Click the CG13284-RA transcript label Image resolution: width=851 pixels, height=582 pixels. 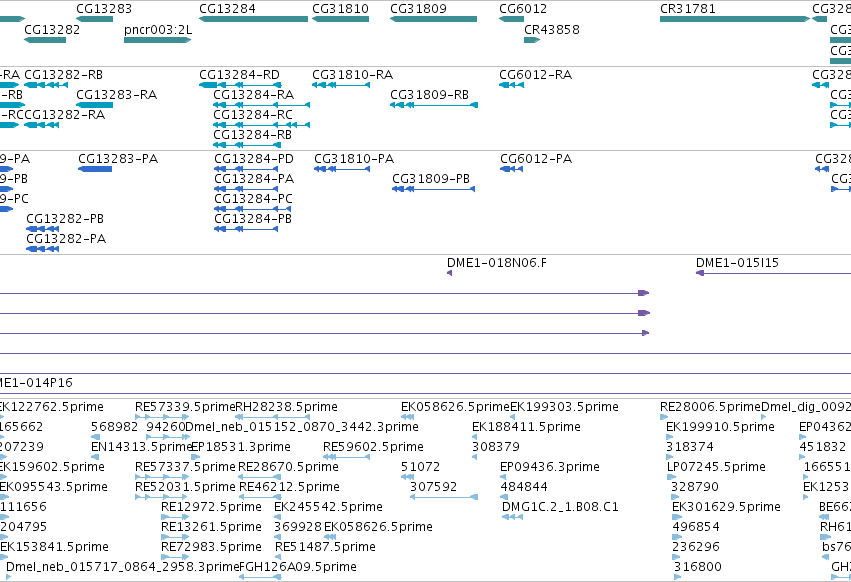pos(253,94)
